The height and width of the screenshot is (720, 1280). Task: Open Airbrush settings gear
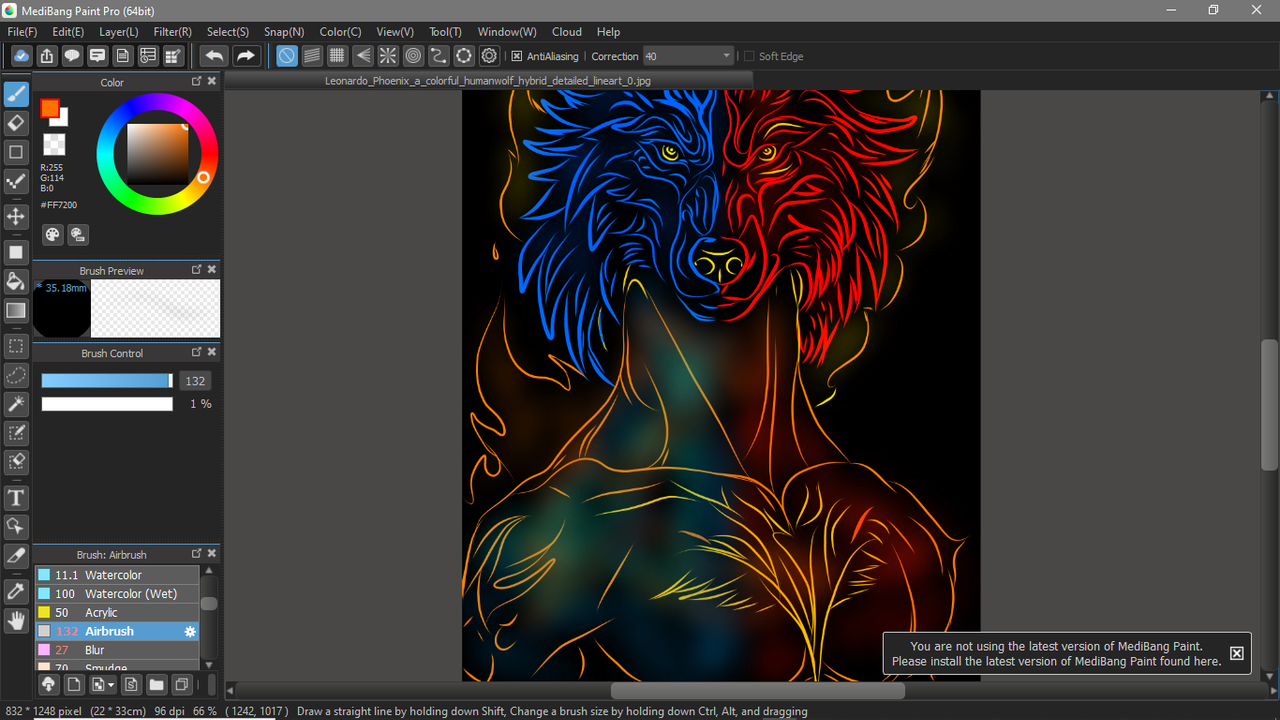(x=190, y=632)
